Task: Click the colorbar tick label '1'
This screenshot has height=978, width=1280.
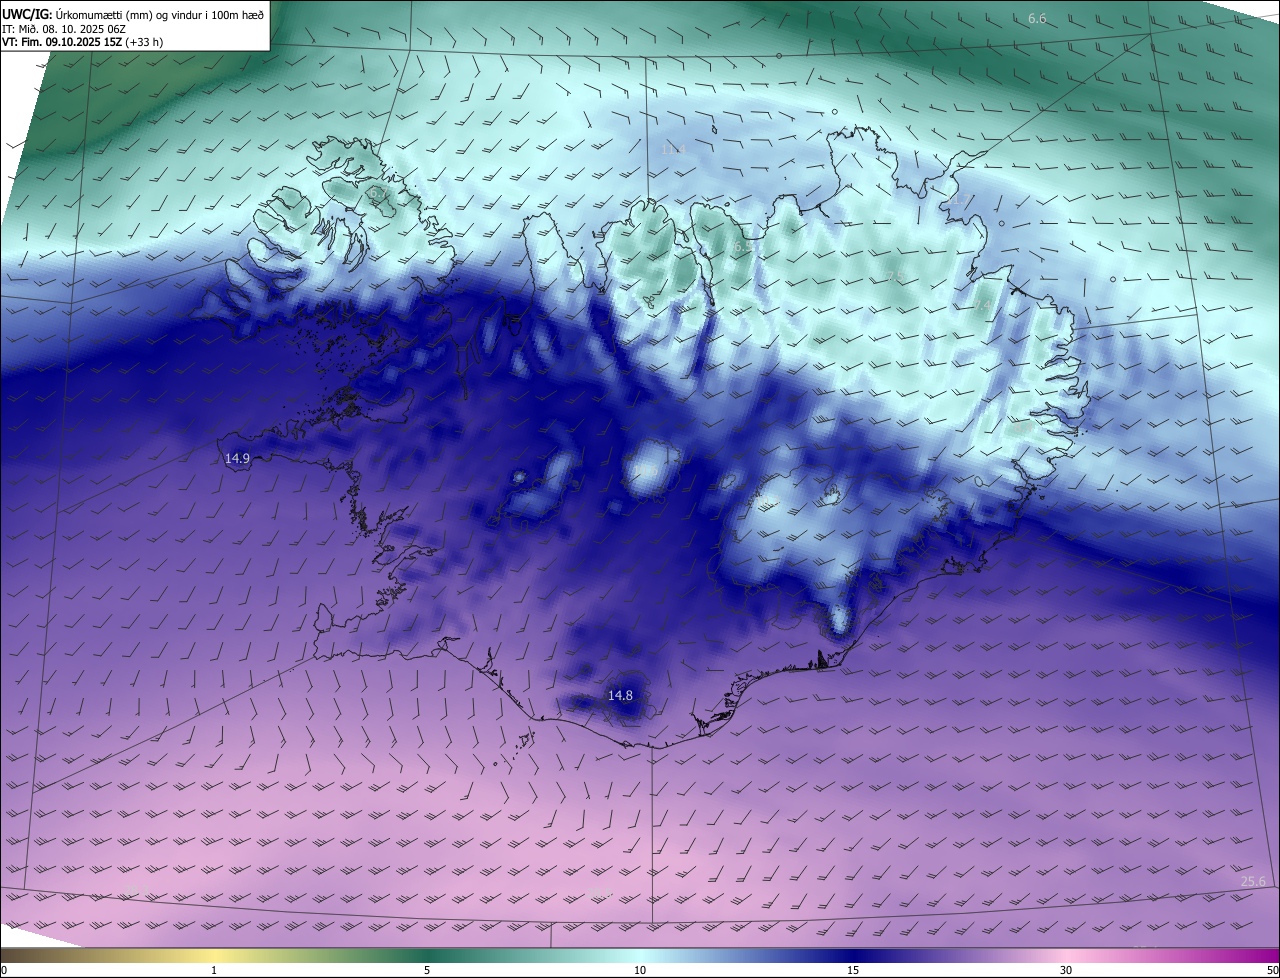Action: tap(215, 970)
